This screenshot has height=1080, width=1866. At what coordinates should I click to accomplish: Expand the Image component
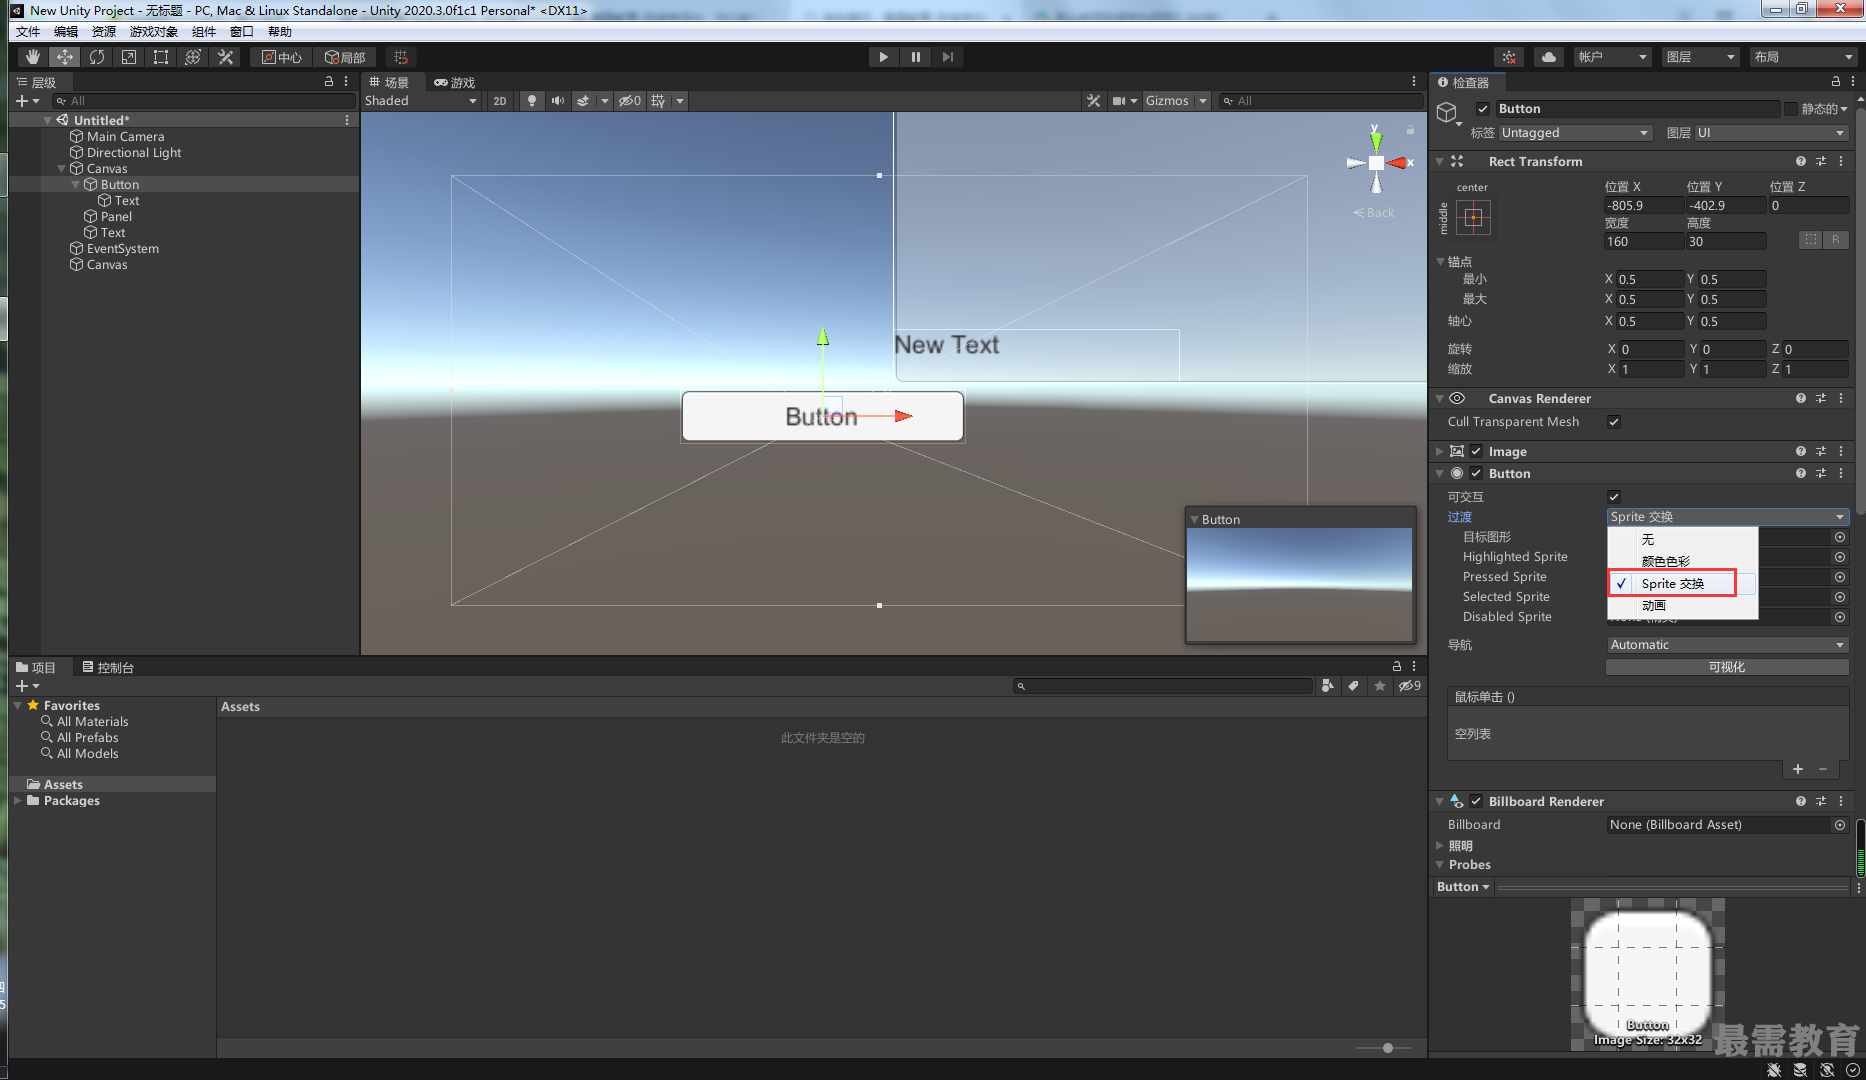[1440, 452]
